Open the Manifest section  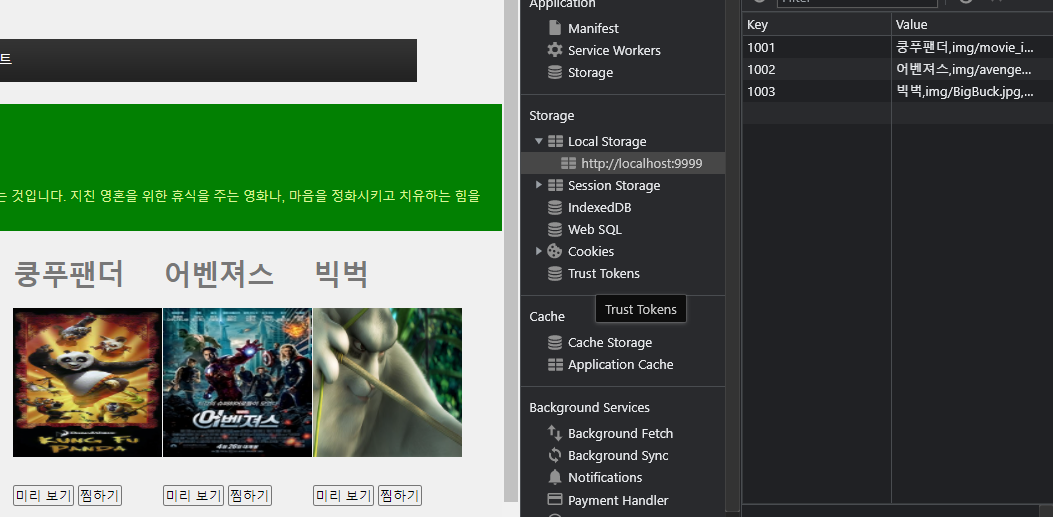(x=593, y=28)
